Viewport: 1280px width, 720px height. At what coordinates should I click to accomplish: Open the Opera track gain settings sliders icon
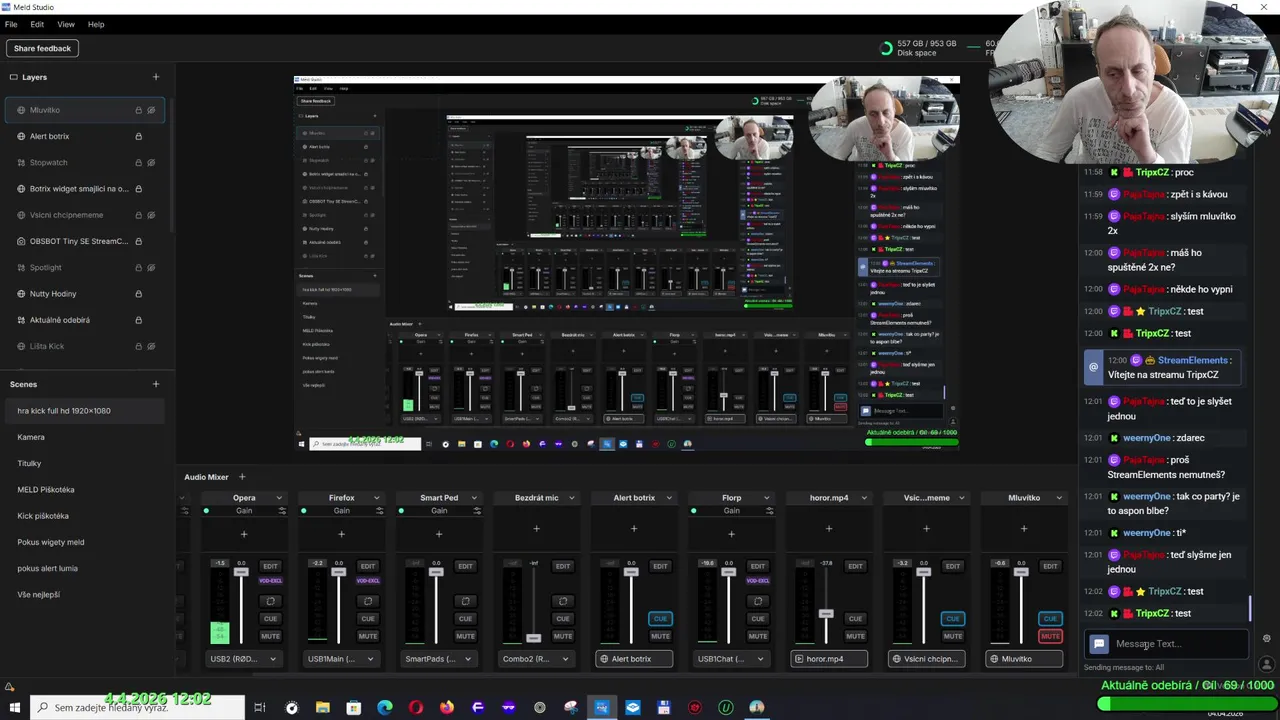point(282,511)
